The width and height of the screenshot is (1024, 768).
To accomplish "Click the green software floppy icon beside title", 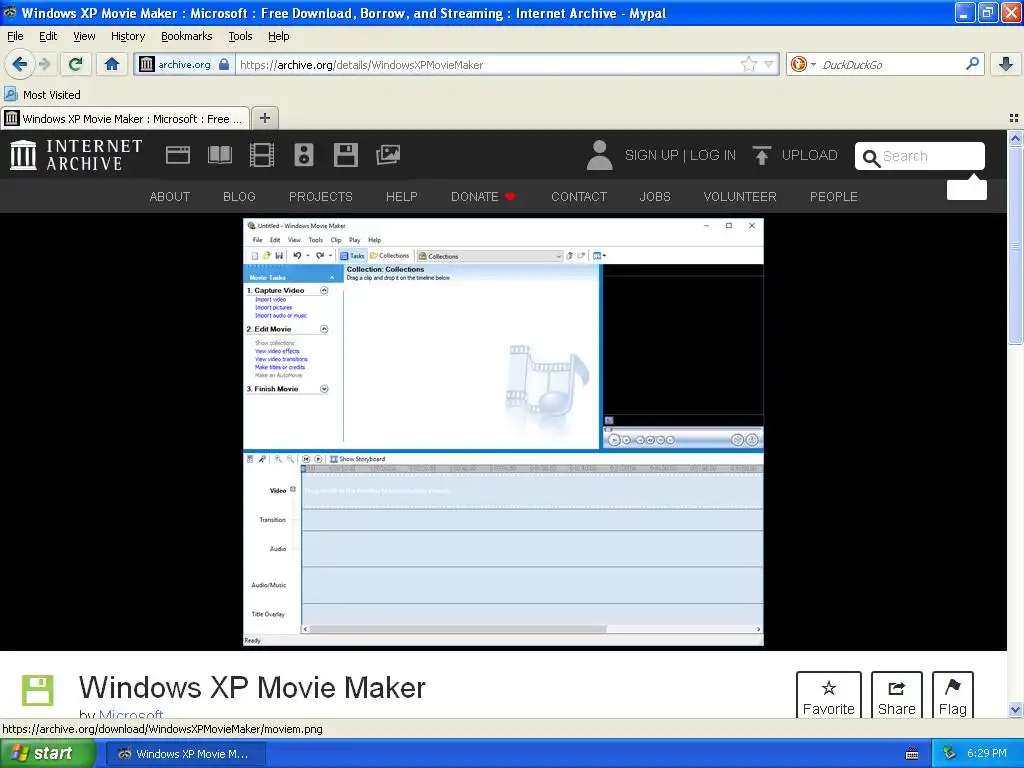I will pos(37,690).
